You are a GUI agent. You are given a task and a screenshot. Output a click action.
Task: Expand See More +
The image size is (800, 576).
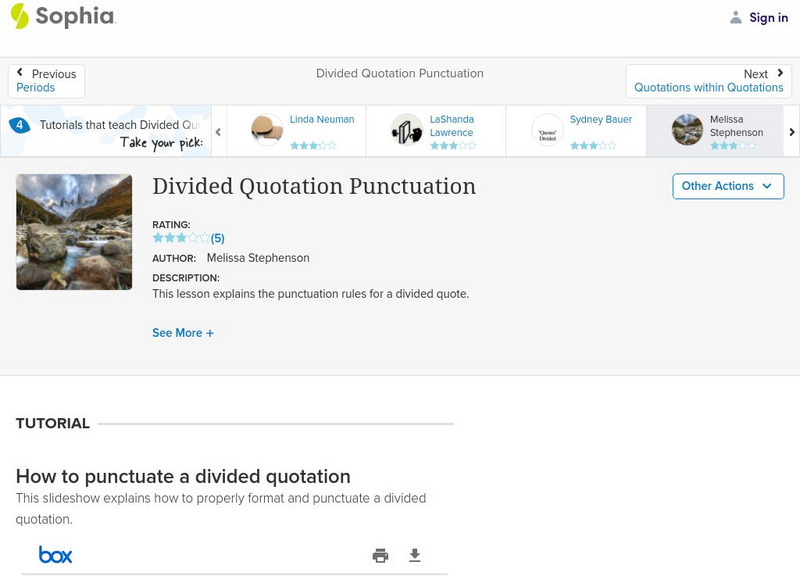click(x=183, y=333)
